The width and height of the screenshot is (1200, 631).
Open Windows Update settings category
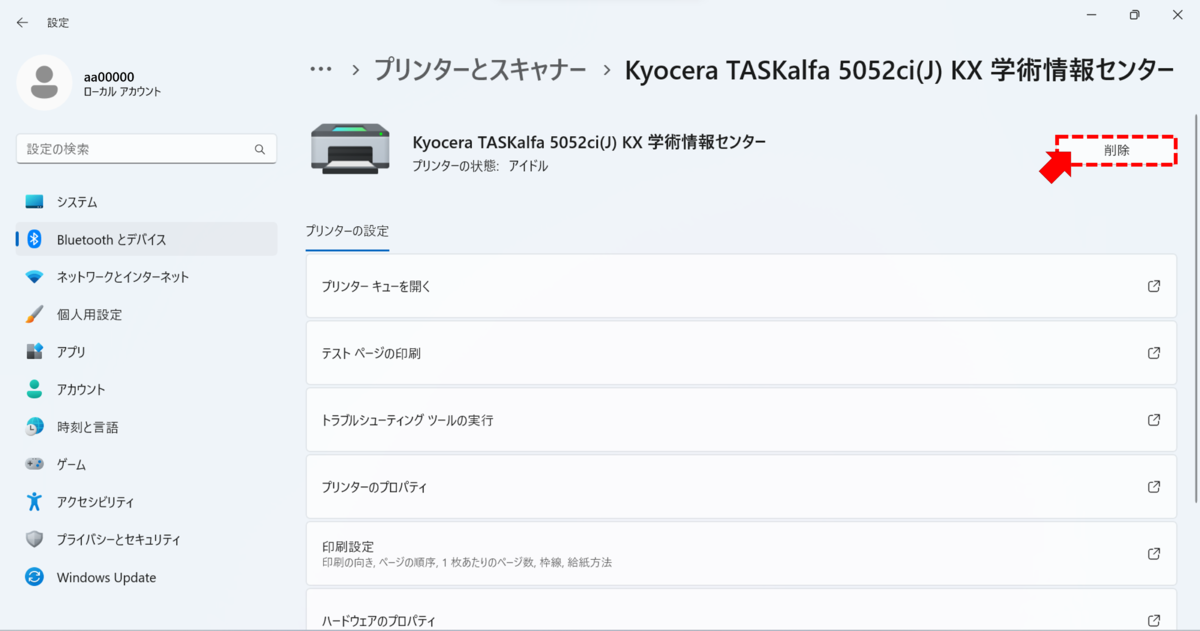pyautogui.click(x=147, y=577)
